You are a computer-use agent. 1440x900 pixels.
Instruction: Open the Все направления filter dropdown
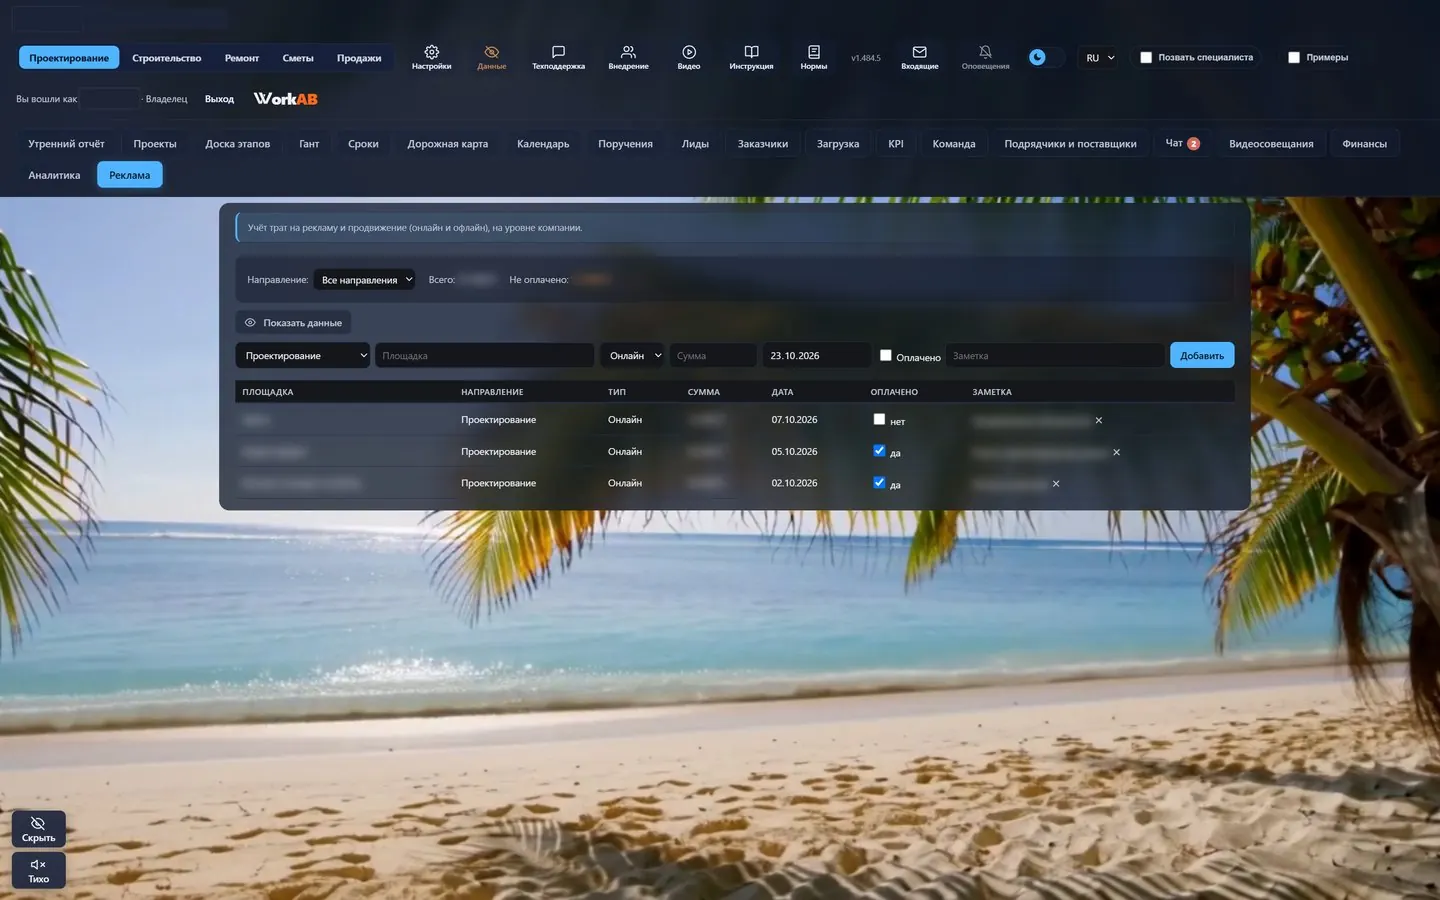pyautogui.click(x=365, y=280)
